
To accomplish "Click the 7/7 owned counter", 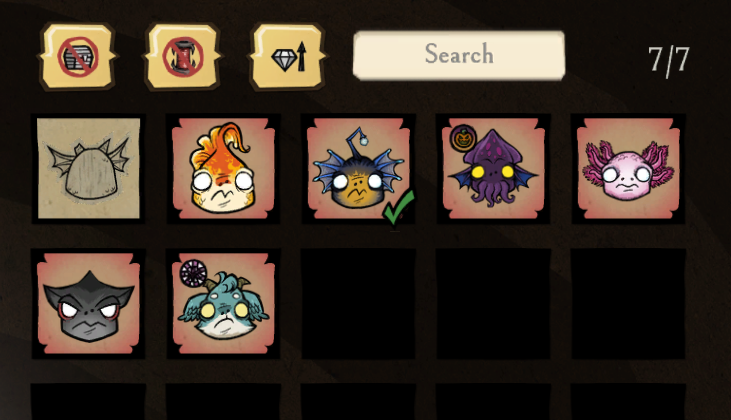I will point(669,60).
